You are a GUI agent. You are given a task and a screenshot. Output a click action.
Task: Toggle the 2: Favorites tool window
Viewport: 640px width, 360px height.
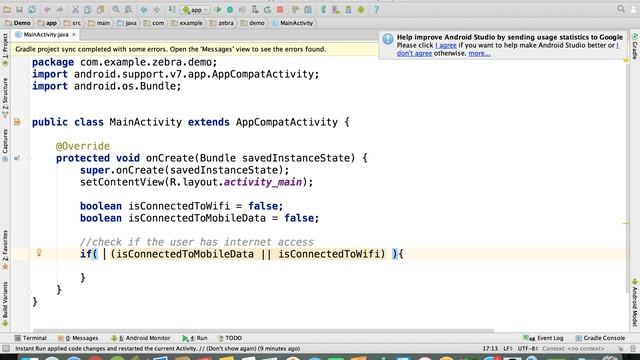coord(5,250)
